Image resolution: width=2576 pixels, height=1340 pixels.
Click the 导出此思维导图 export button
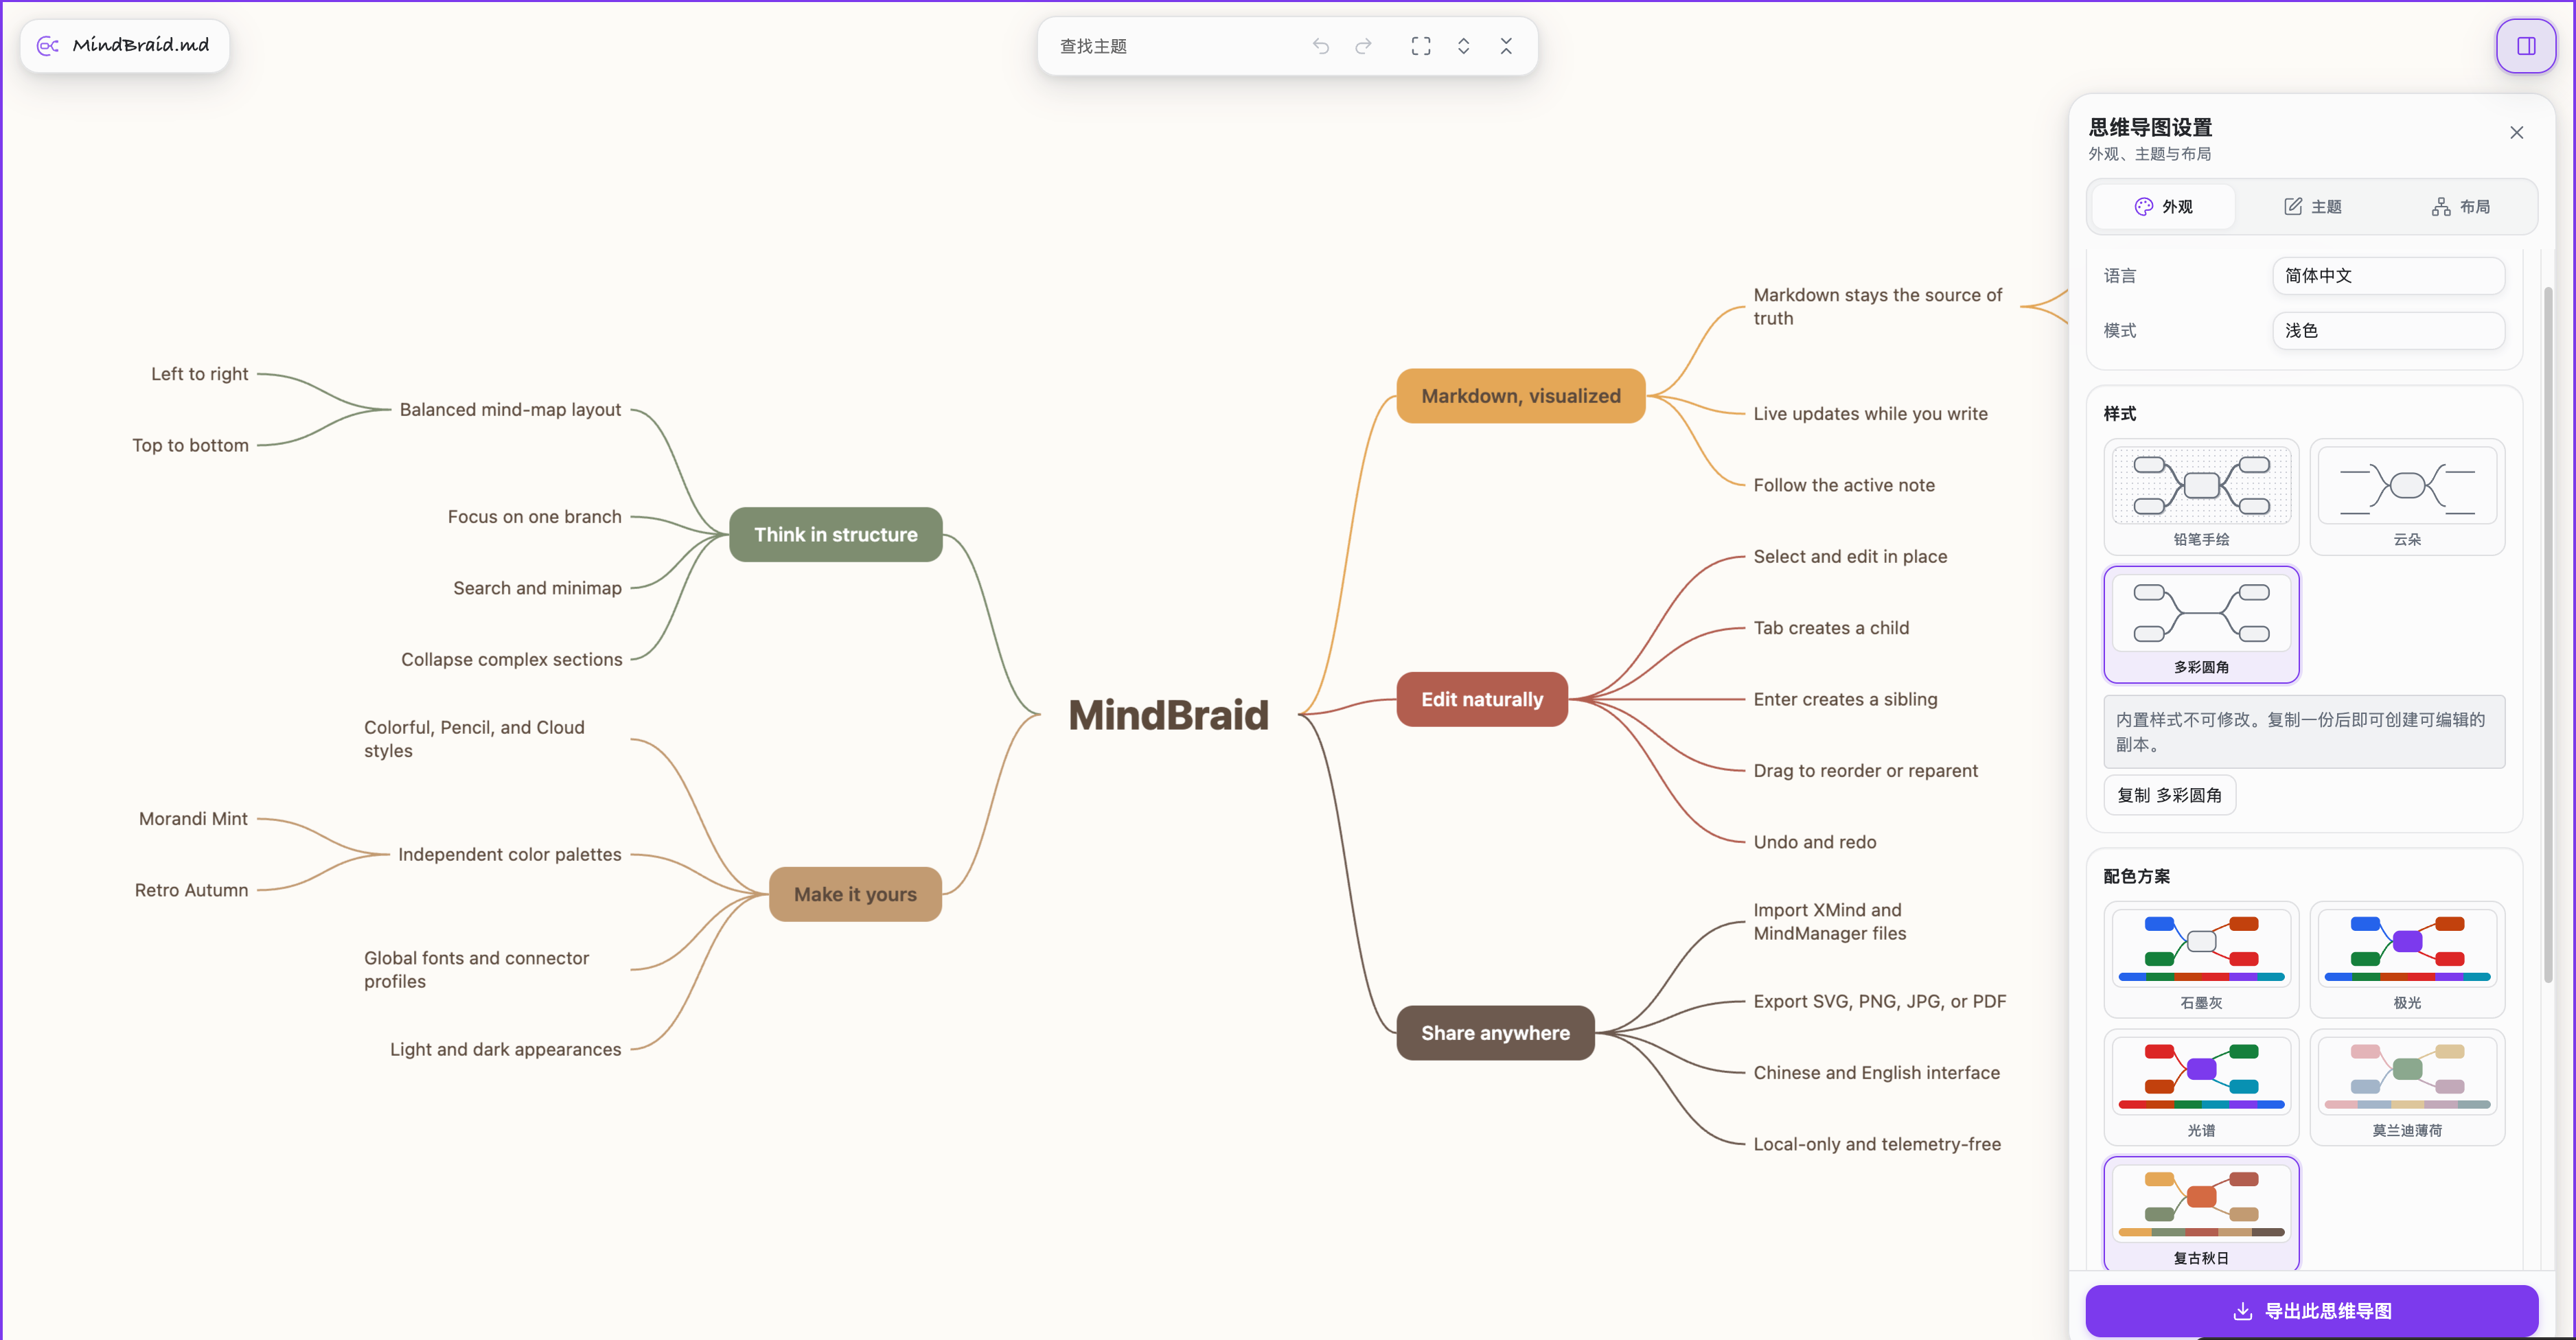pos(2311,1310)
